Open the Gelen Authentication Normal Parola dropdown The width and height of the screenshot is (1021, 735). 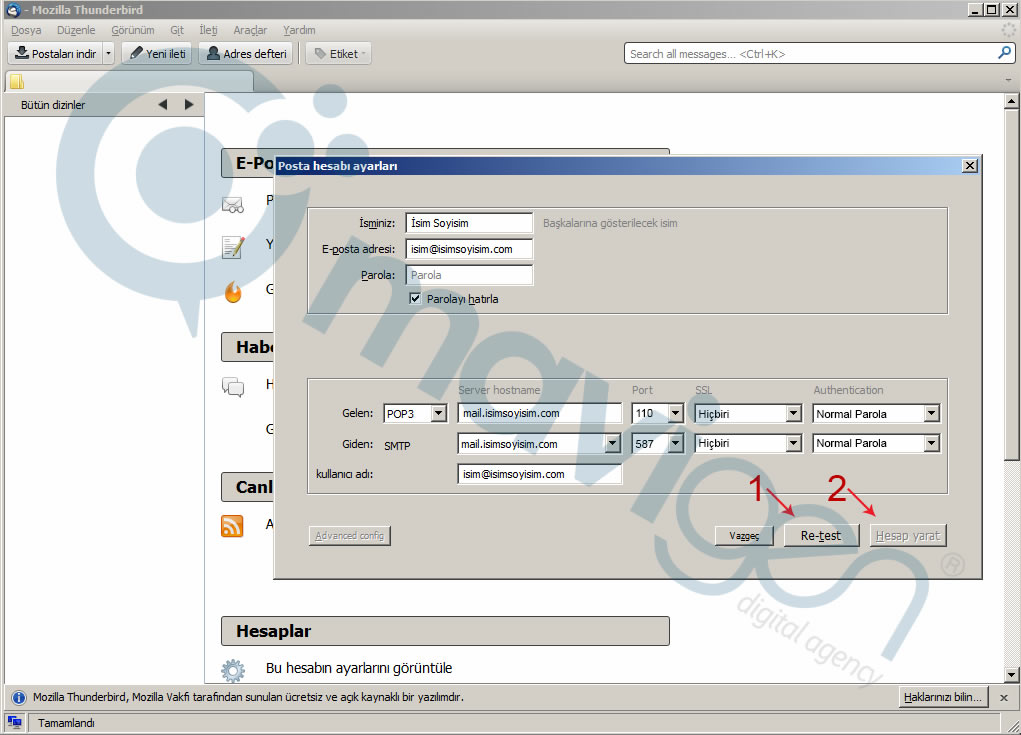[x=876, y=413]
